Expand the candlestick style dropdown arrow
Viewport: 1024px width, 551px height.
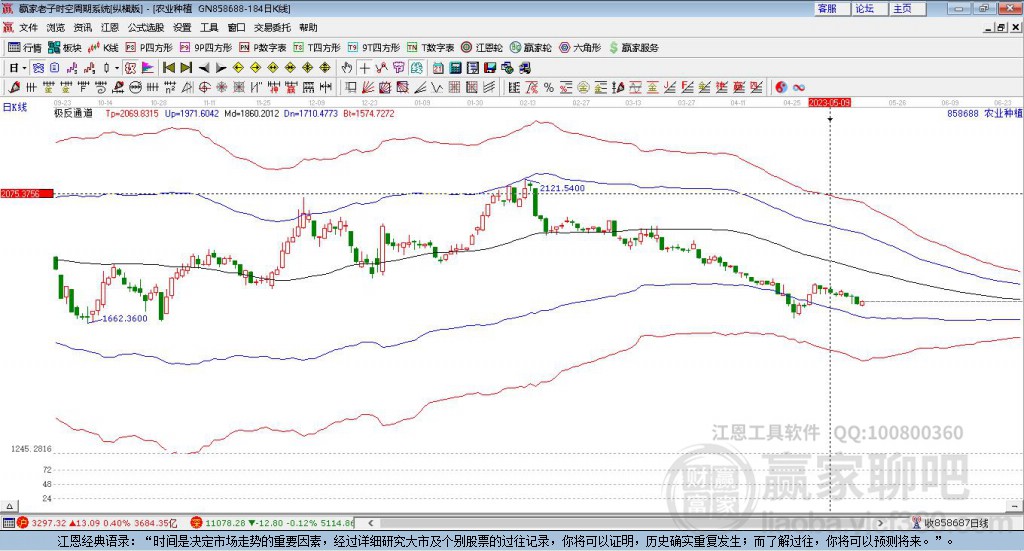tap(117, 68)
